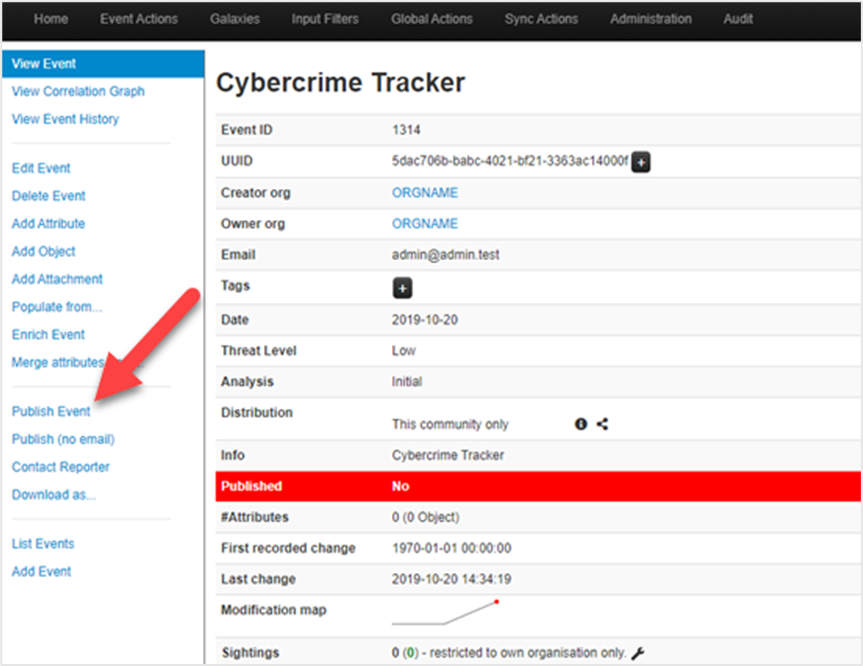Click Edit Event in the sidebar

click(41, 168)
